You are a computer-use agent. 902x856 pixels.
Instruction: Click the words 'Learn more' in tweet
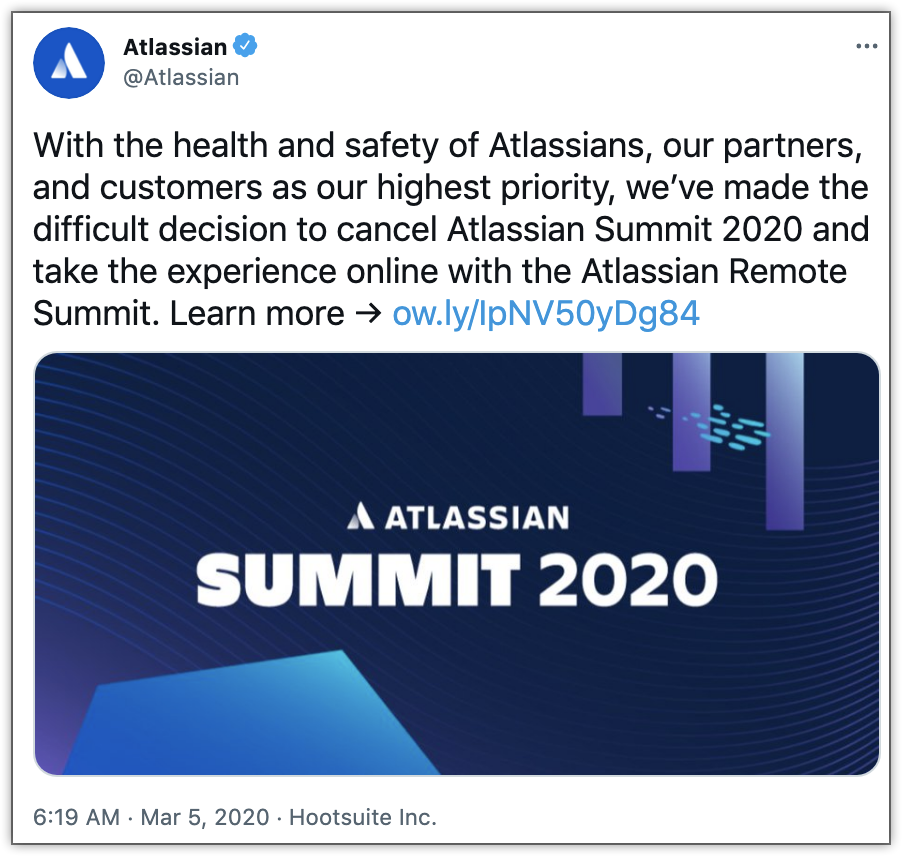click(257, 313)
